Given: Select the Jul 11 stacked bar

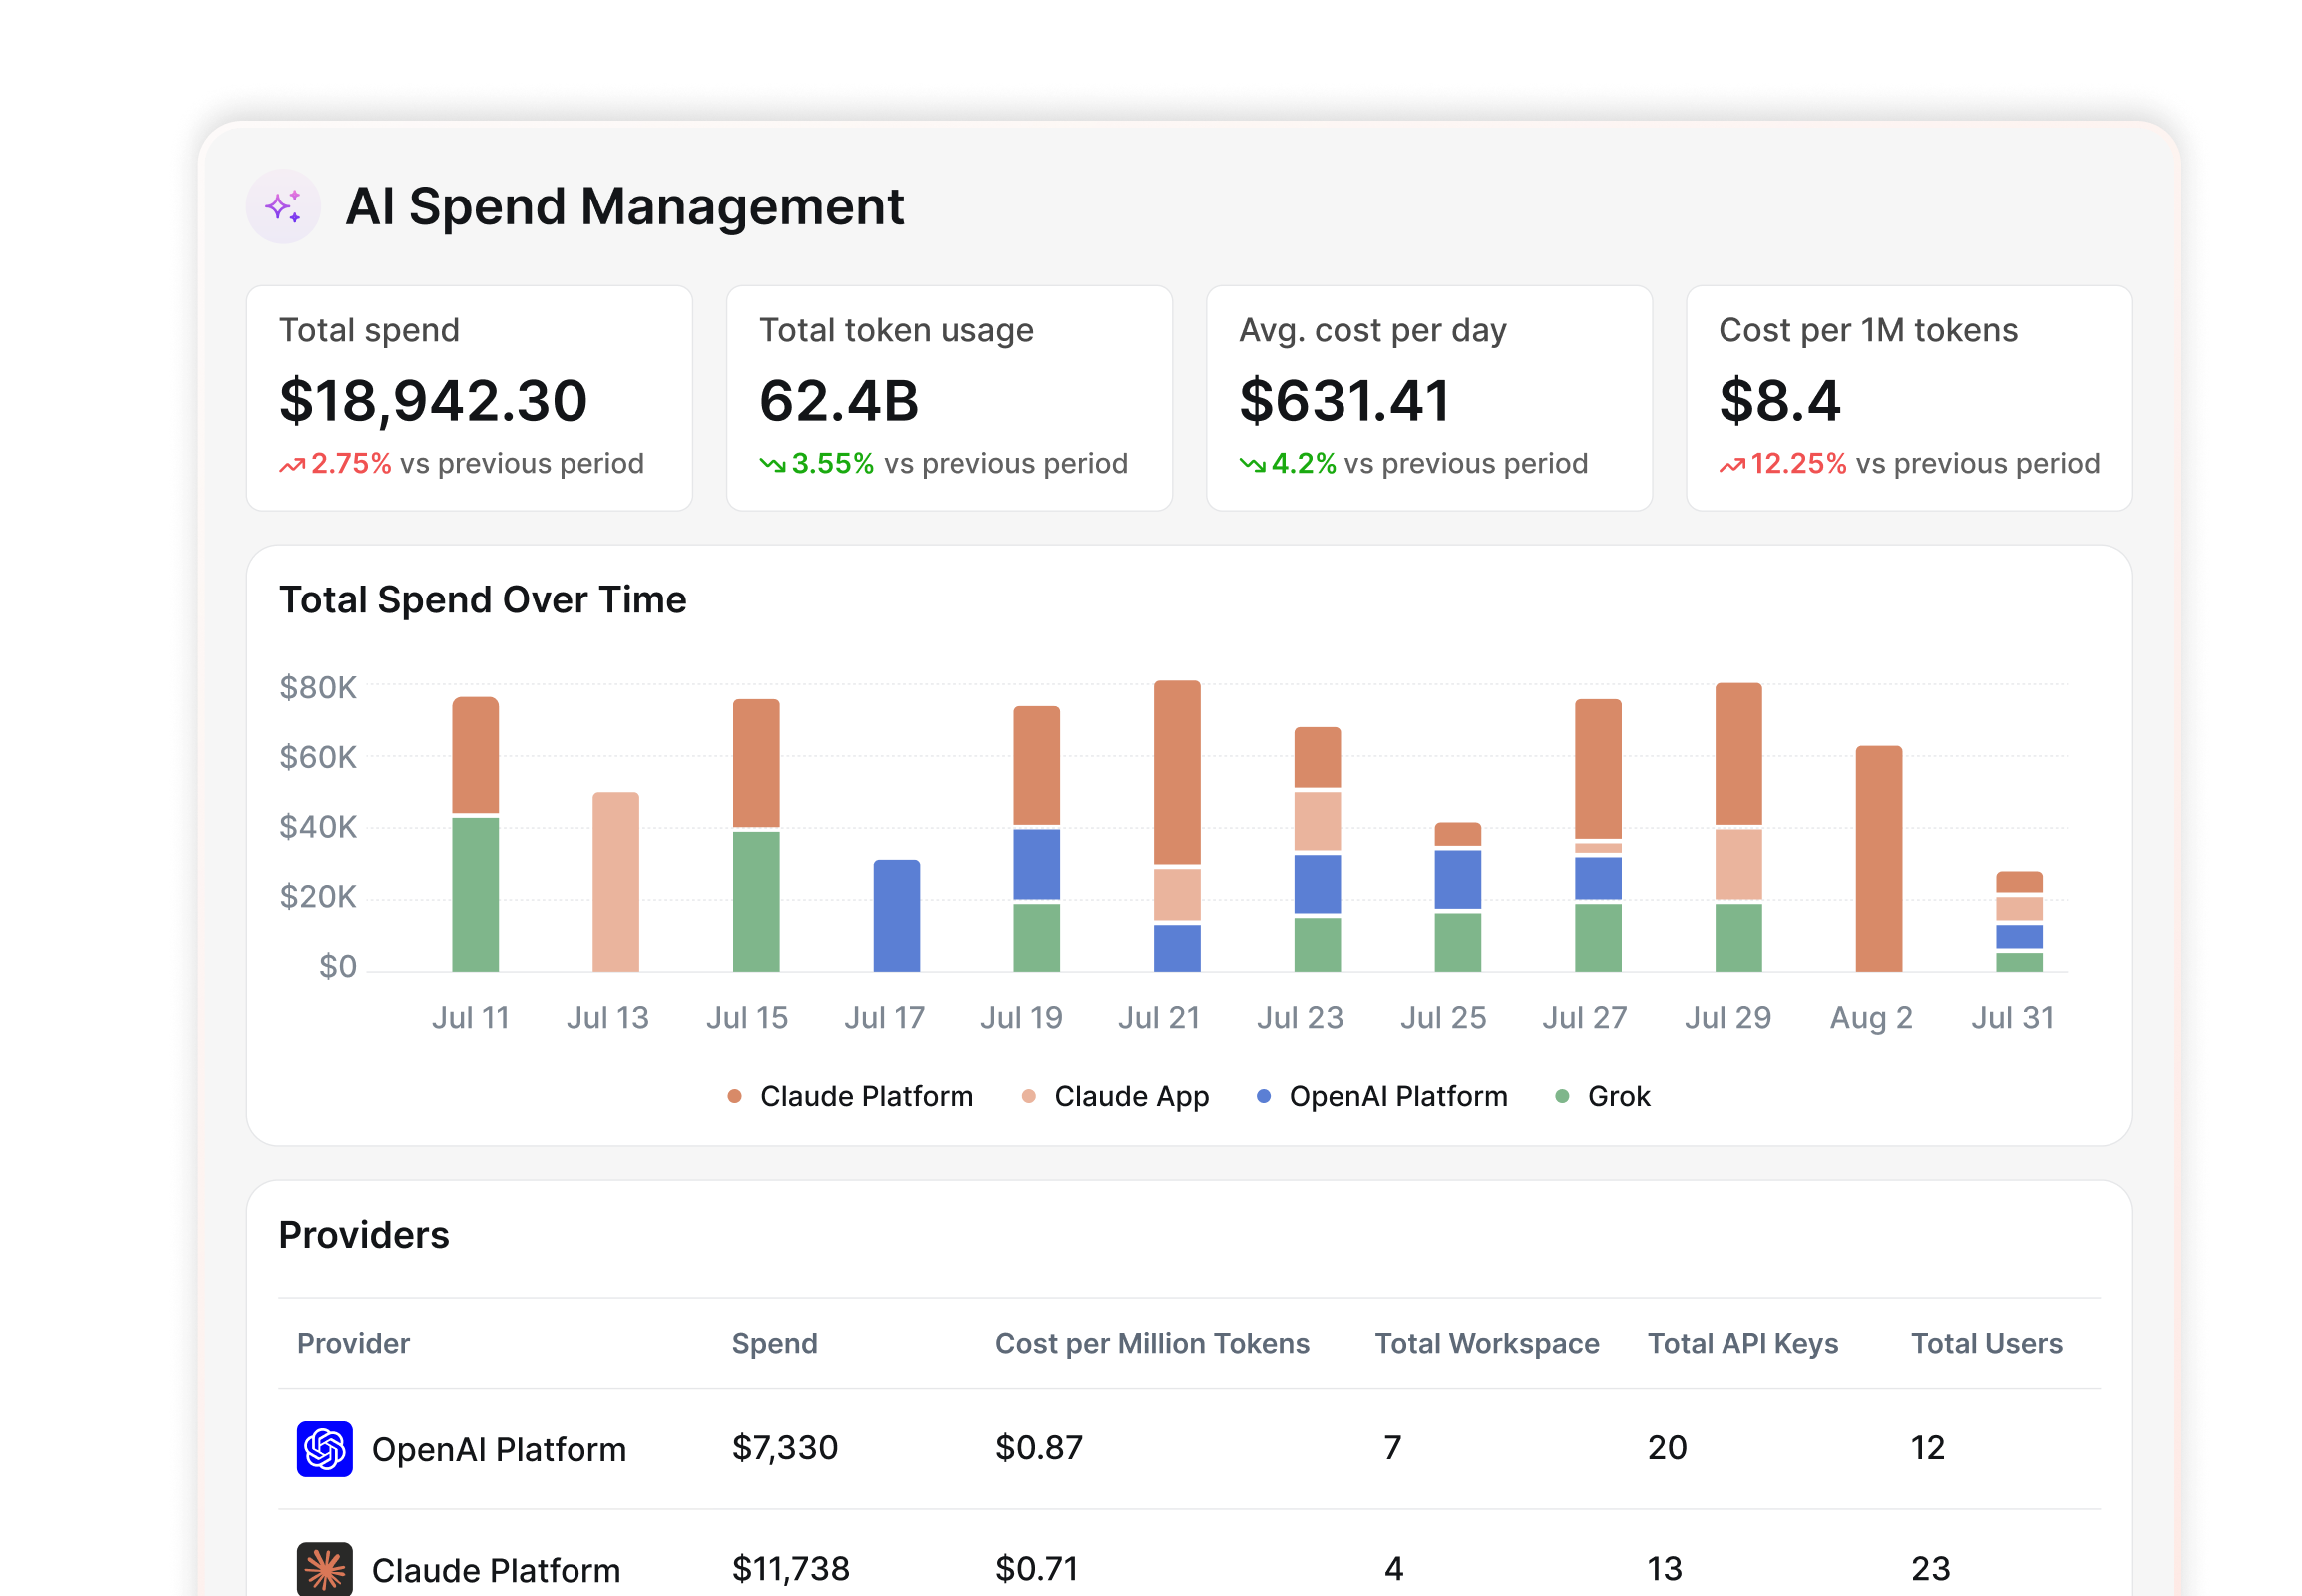Looking at the screenshot, I should point(475,834).
